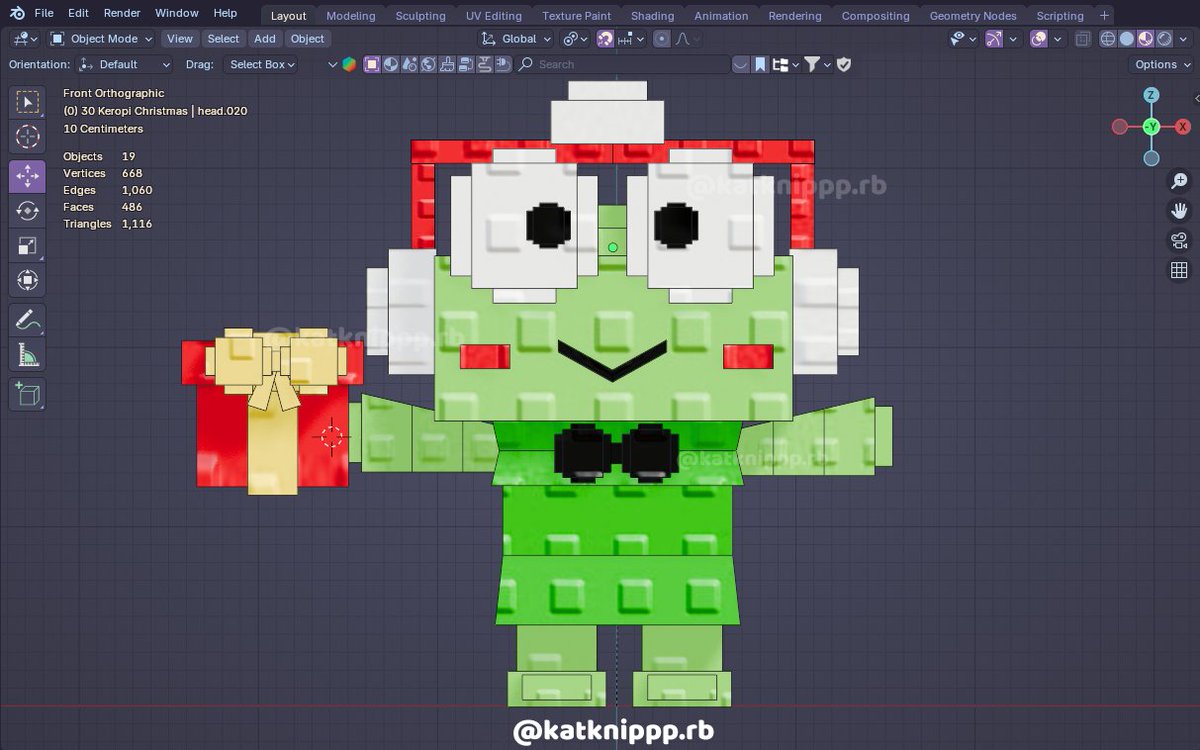Toggle the snapping magnet button
Viewport: 1200px width, 750px height.
point(605,39)
